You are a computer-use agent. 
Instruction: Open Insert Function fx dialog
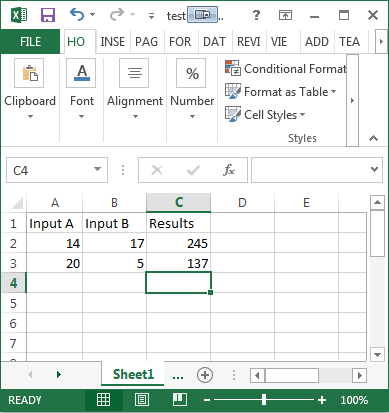pos(229,170)
